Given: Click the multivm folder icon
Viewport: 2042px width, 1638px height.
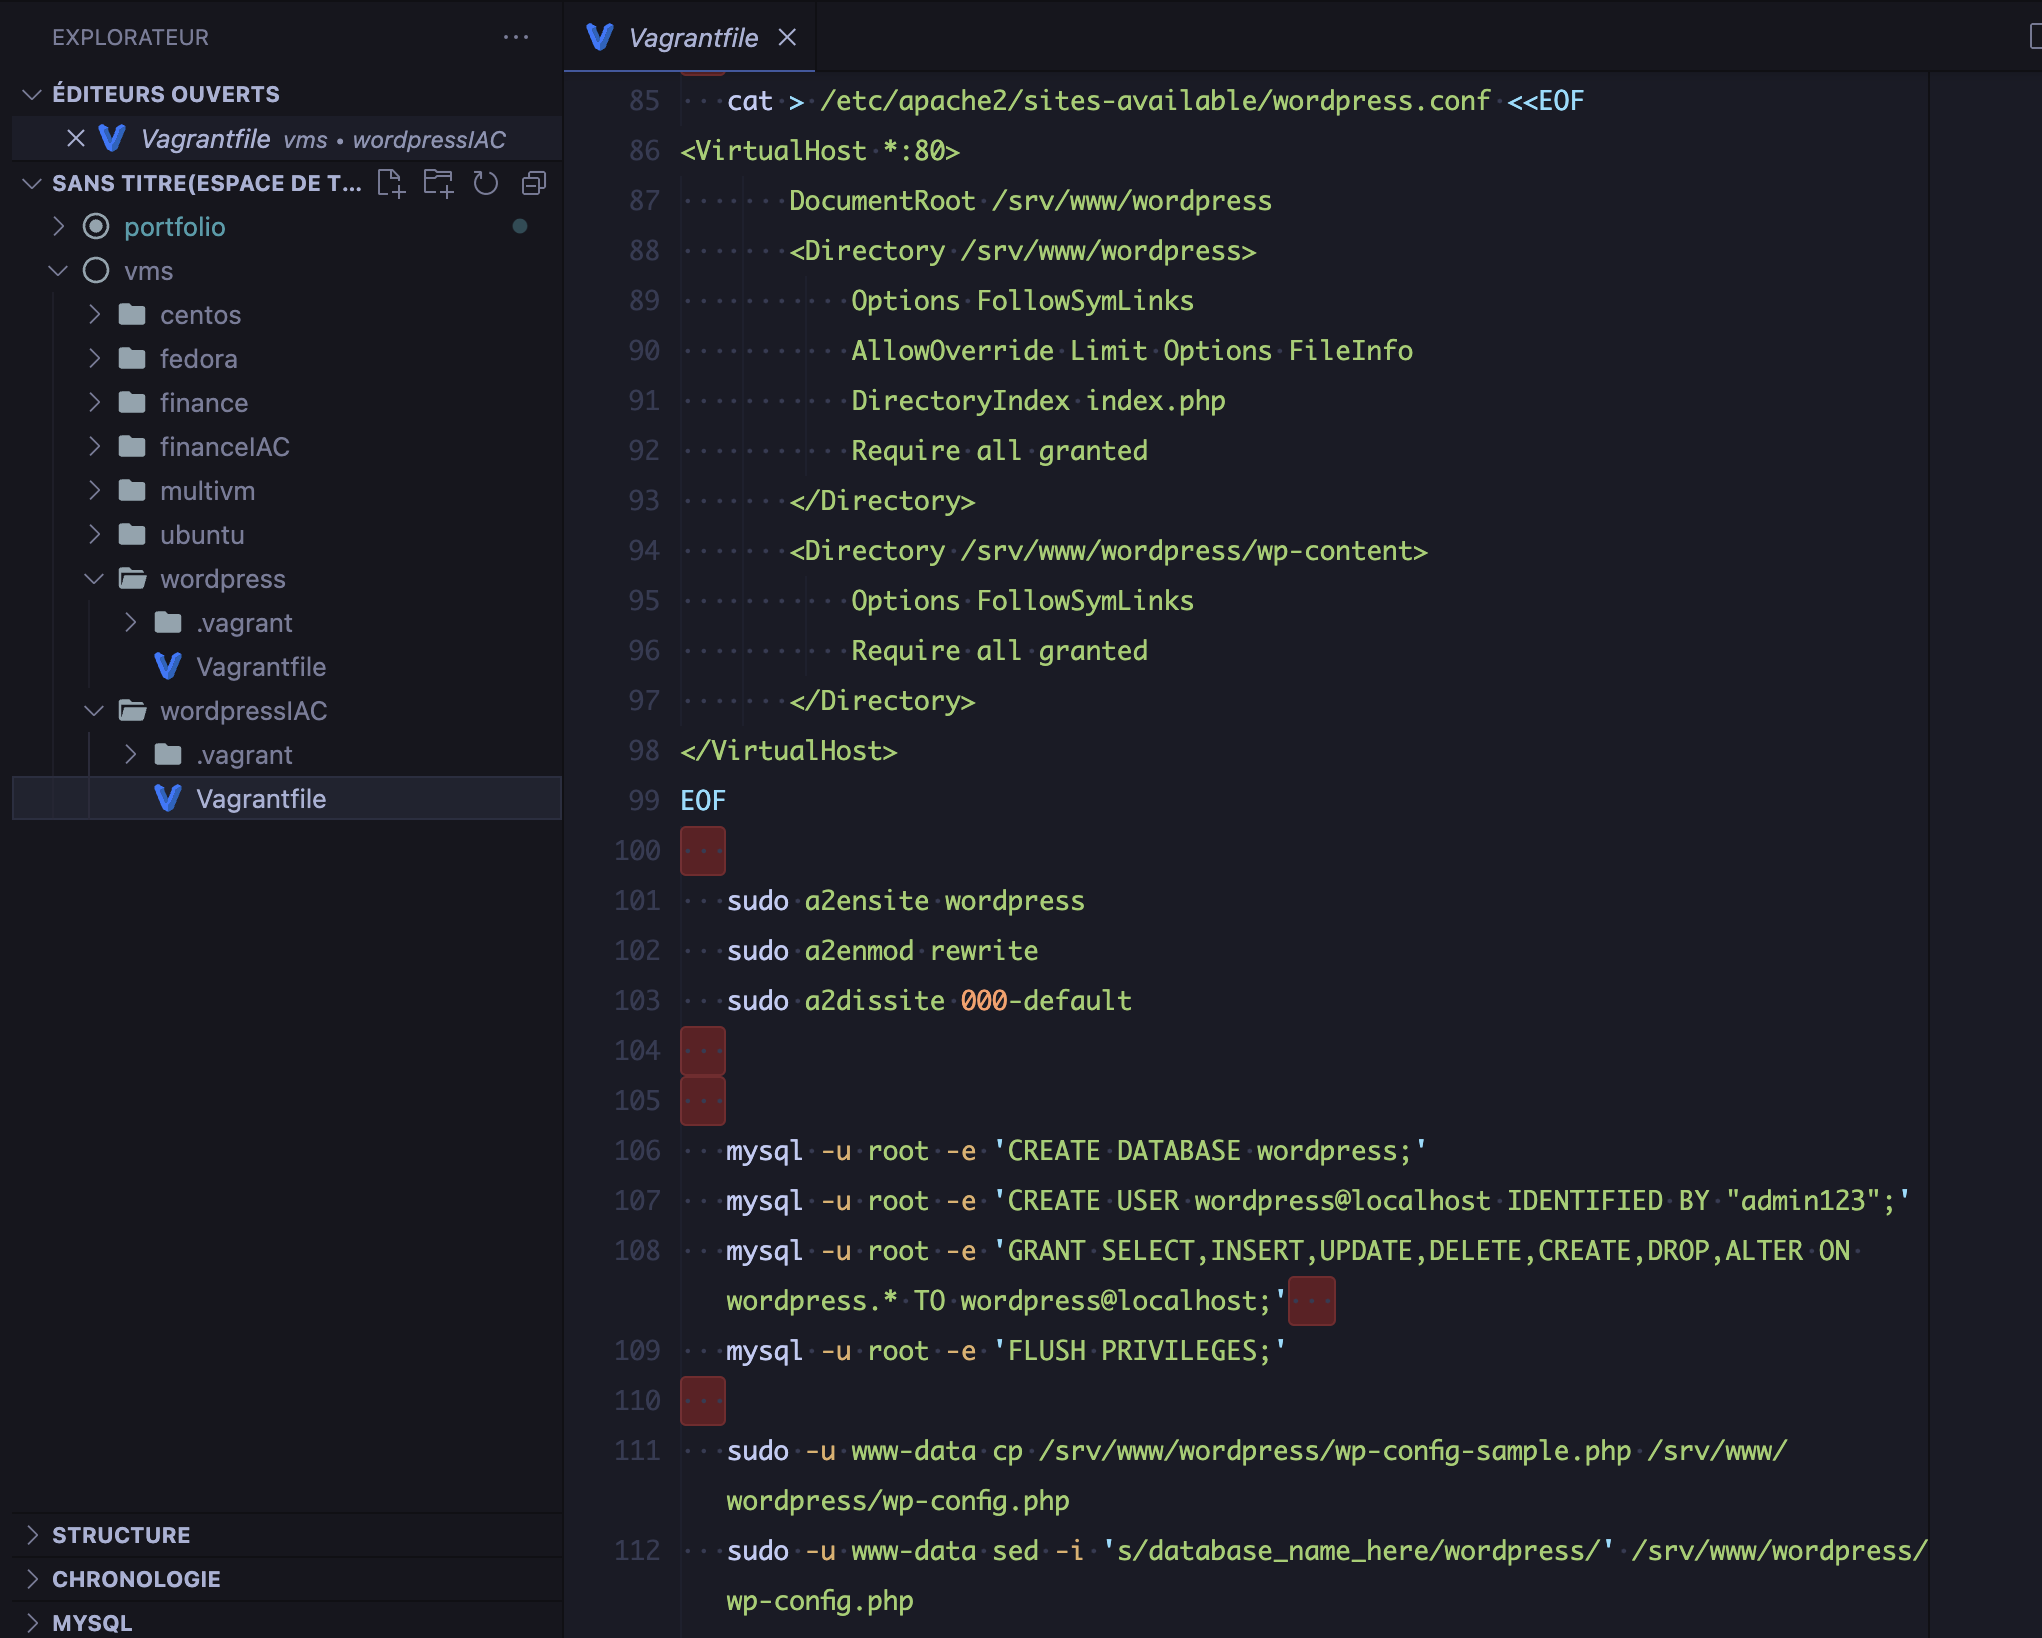Looking at the screenshot, I should pos(132,491).
